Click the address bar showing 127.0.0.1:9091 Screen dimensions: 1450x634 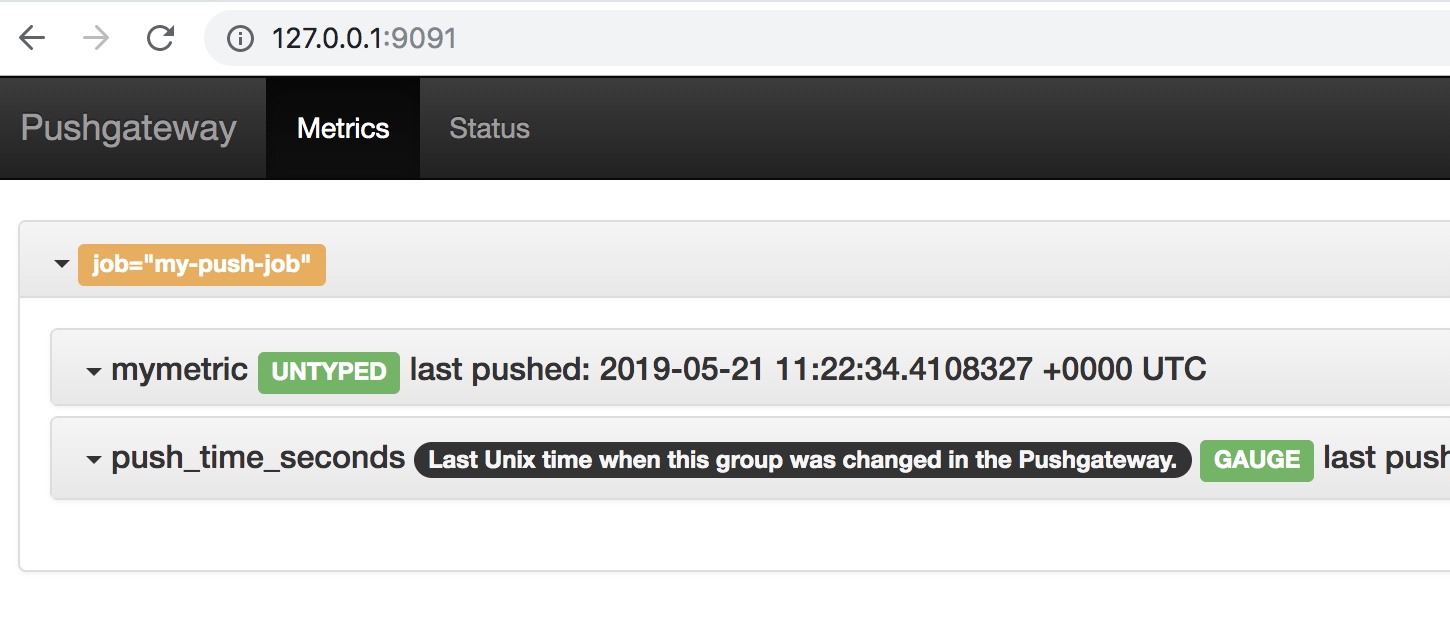tap(827, 38)
